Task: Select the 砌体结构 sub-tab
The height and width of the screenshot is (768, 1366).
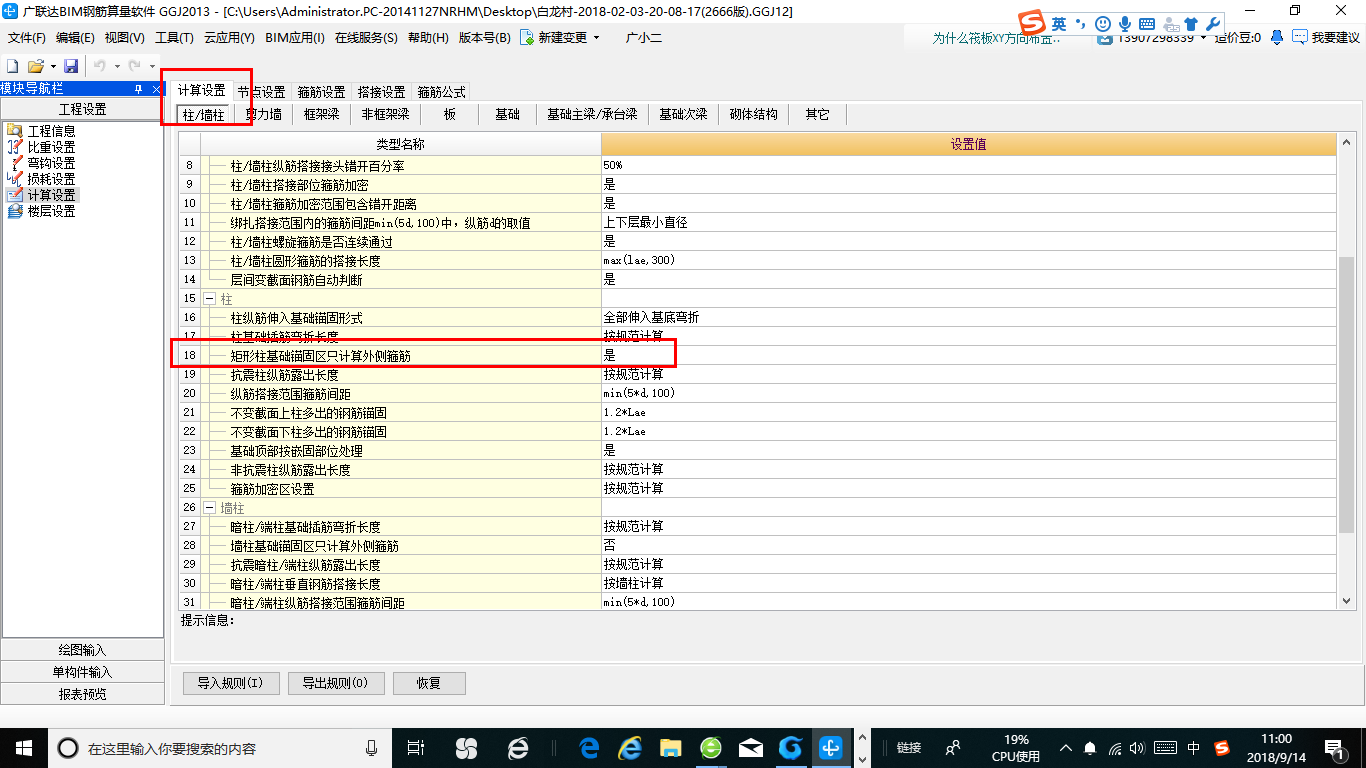Action: pyautogui.click(x=753, y=114)
